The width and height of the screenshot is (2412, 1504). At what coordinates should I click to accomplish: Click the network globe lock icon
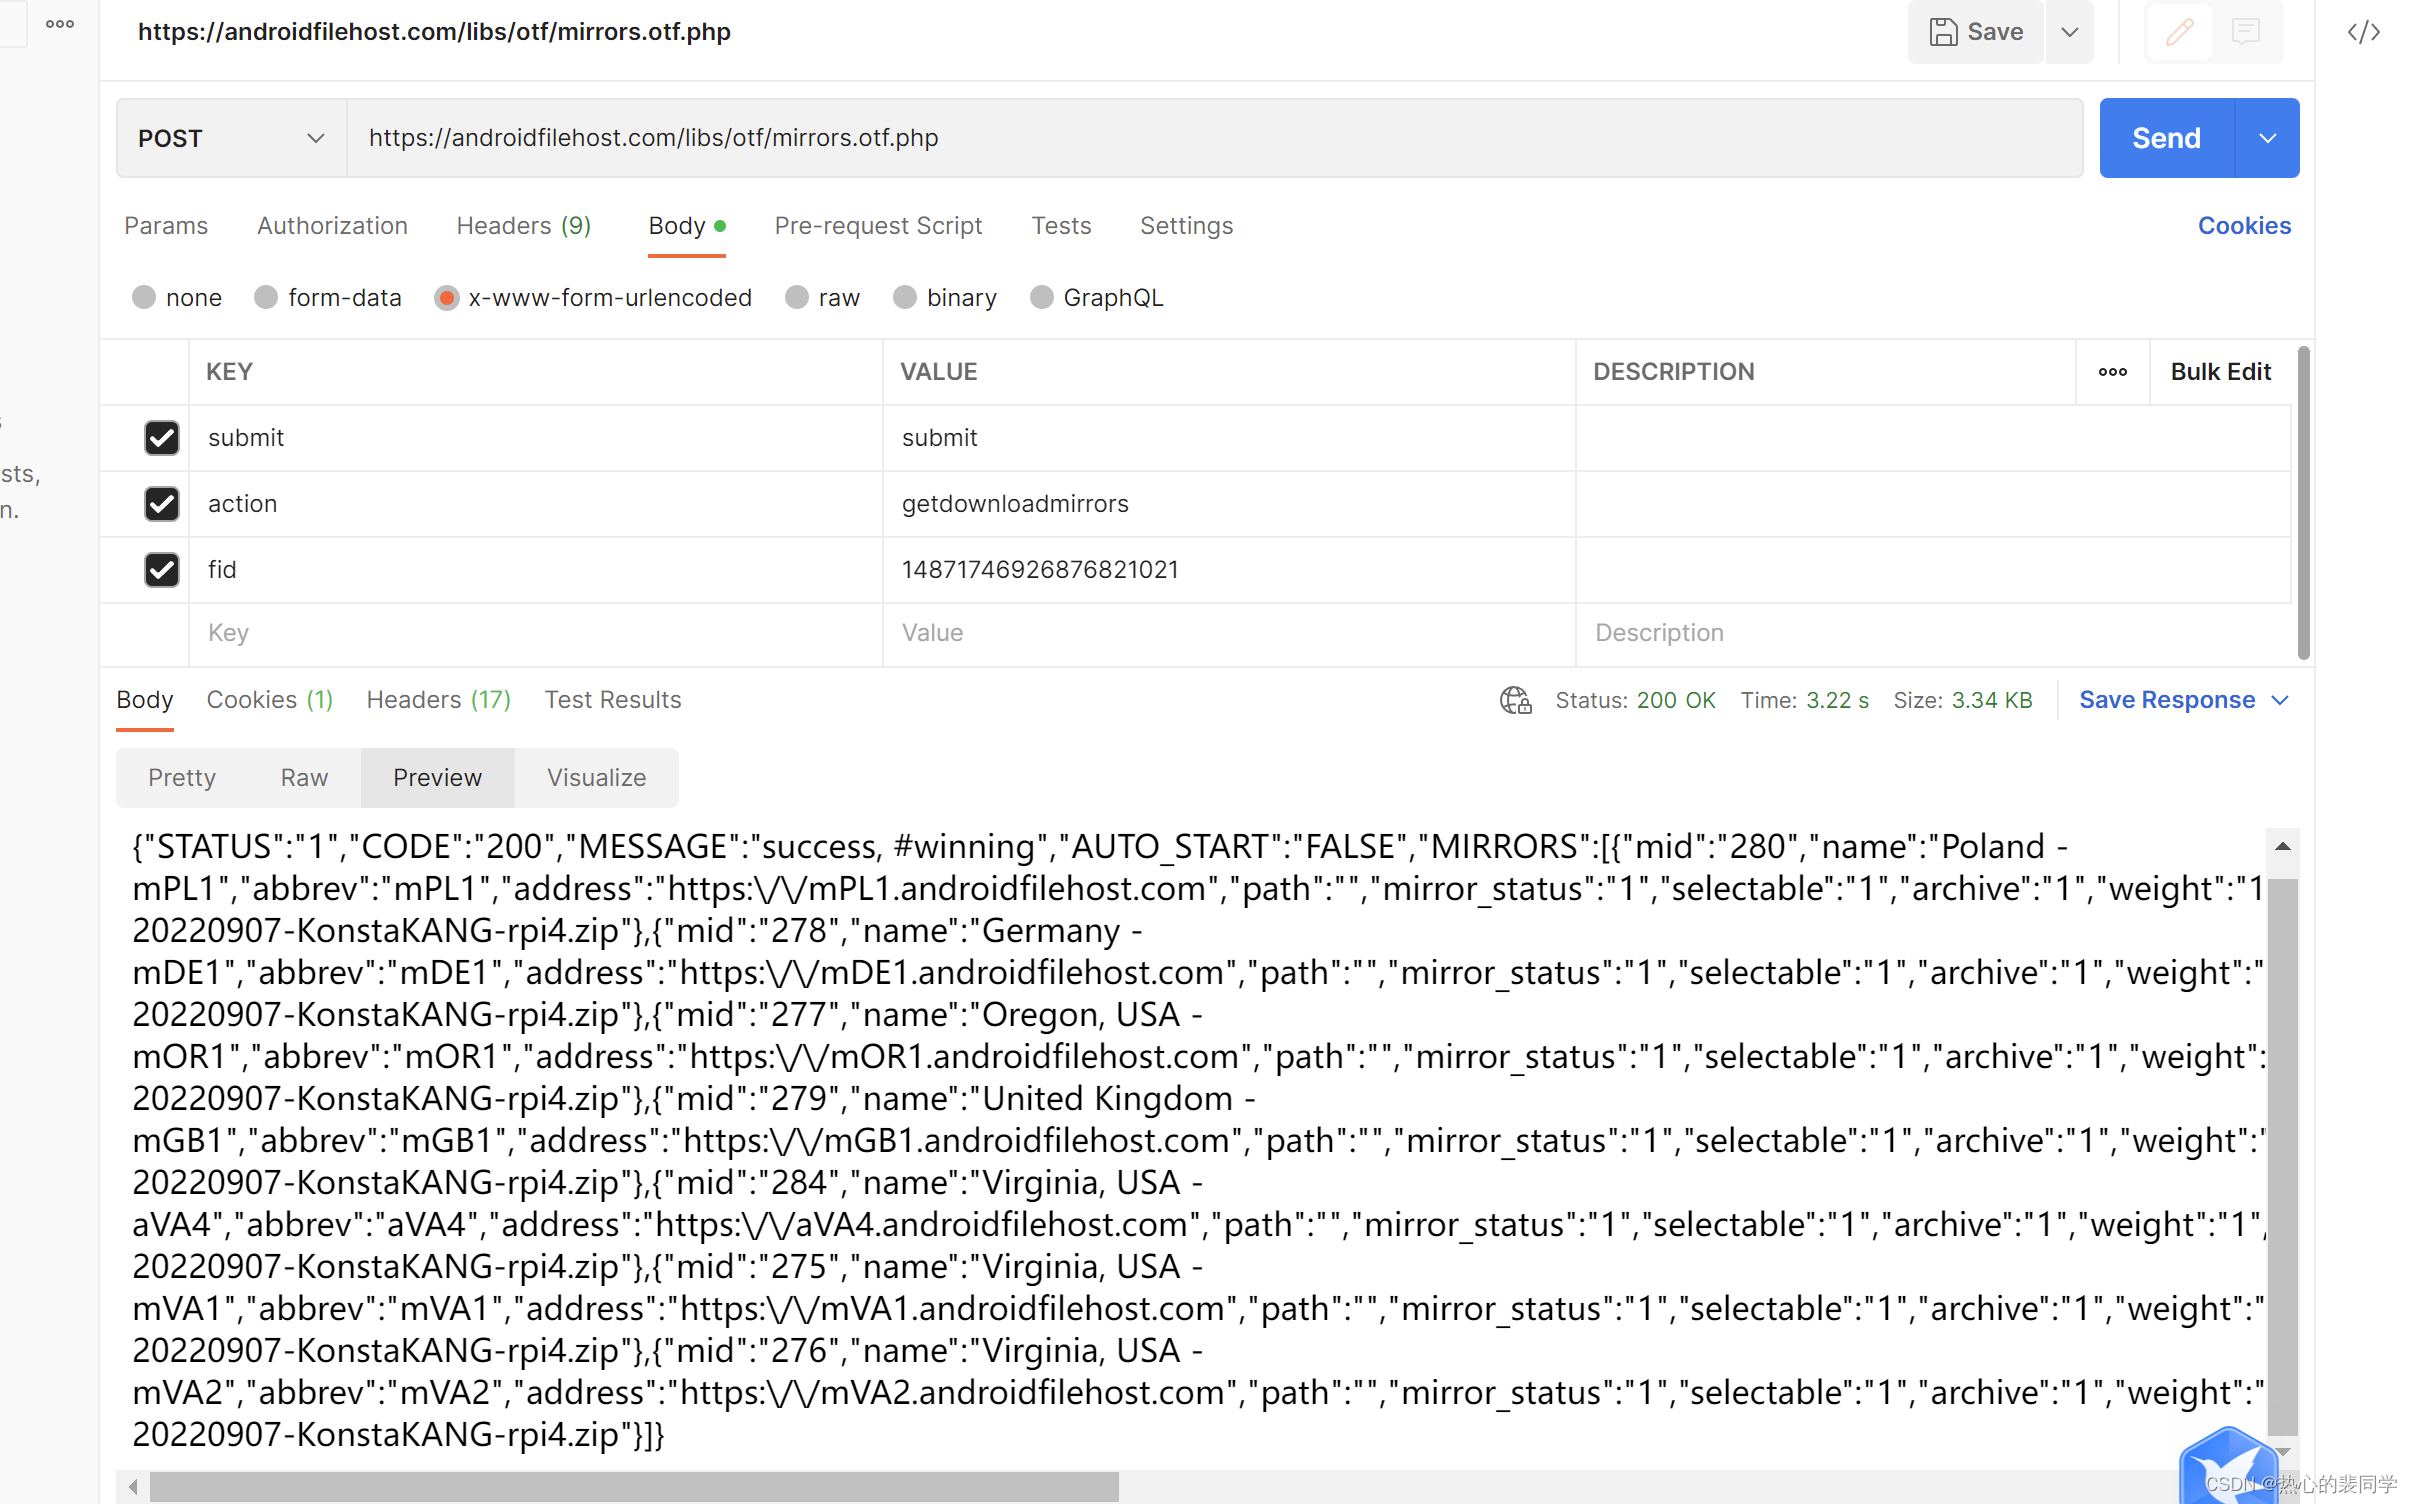[x=1515, y=700]
